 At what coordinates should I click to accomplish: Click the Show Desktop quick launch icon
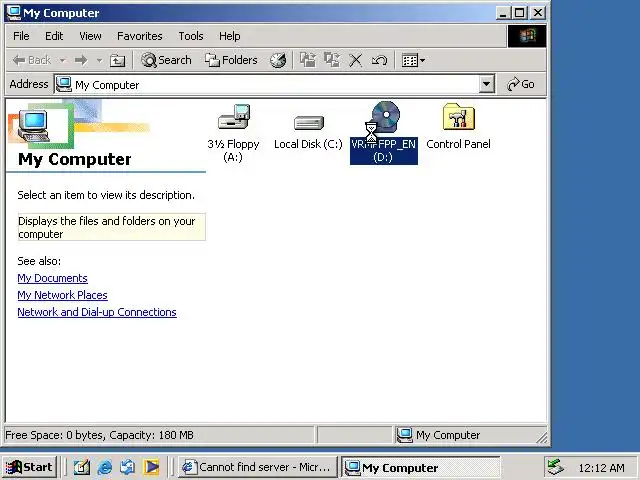[x=82, y=467]
